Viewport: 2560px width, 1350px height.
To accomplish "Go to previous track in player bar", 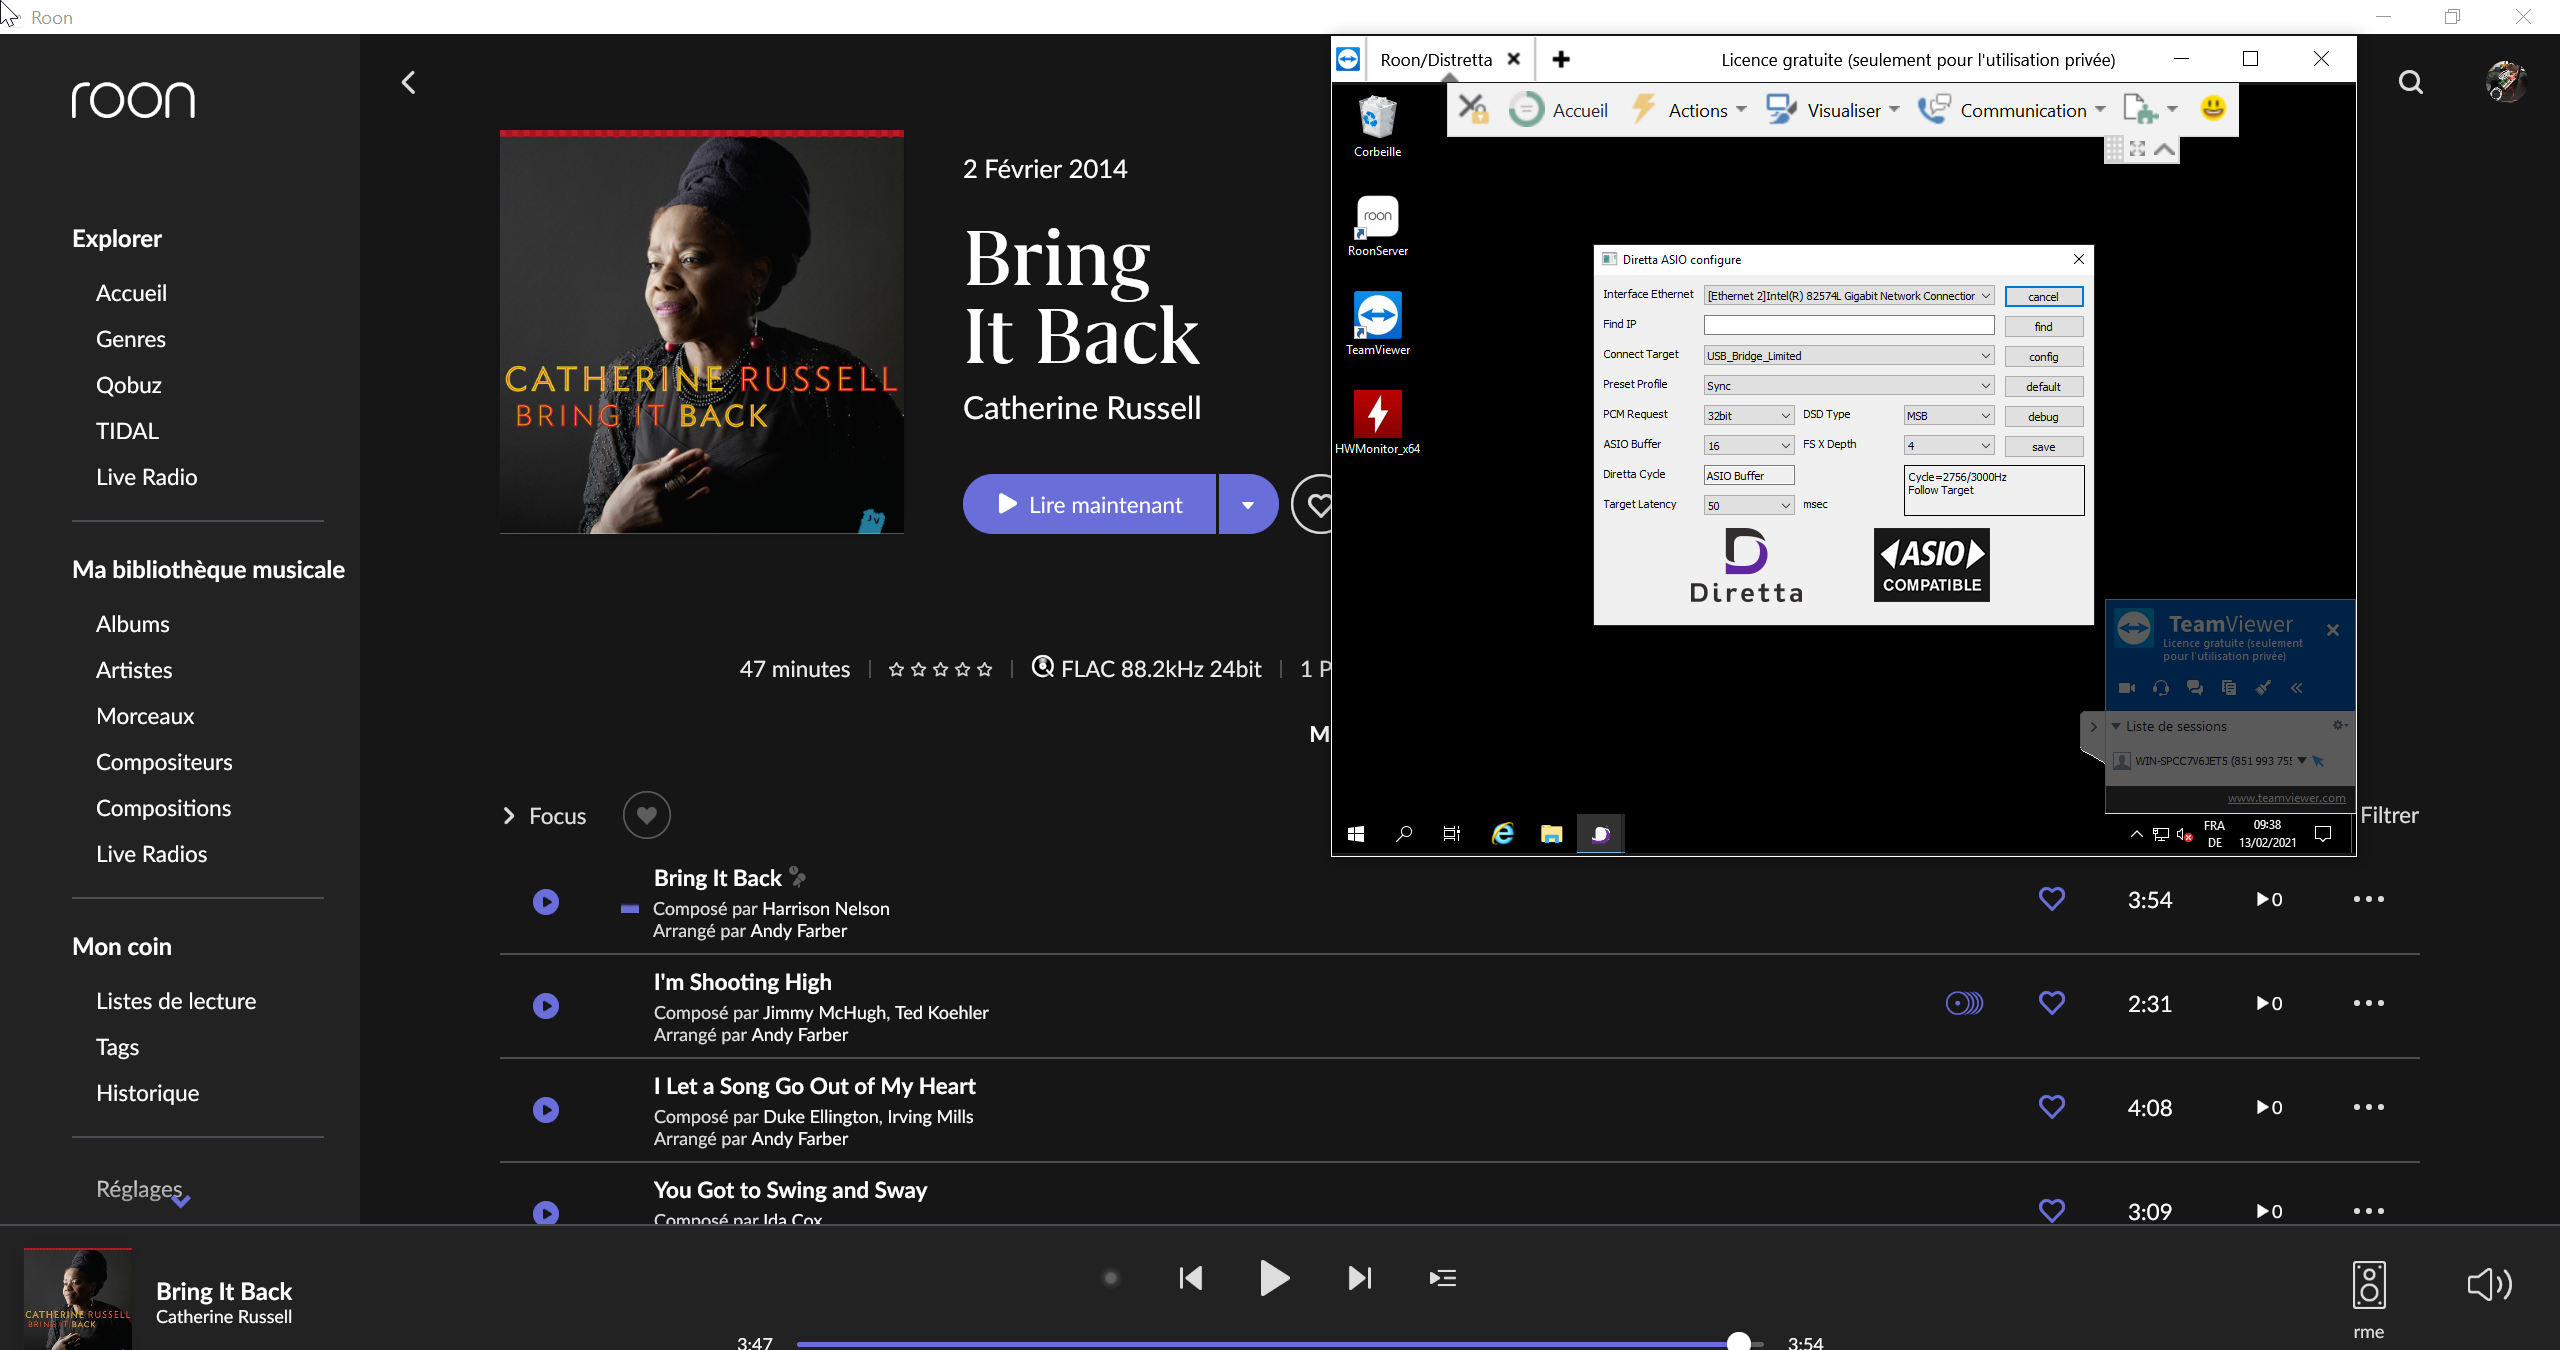I will (x=1190, y=1277).
